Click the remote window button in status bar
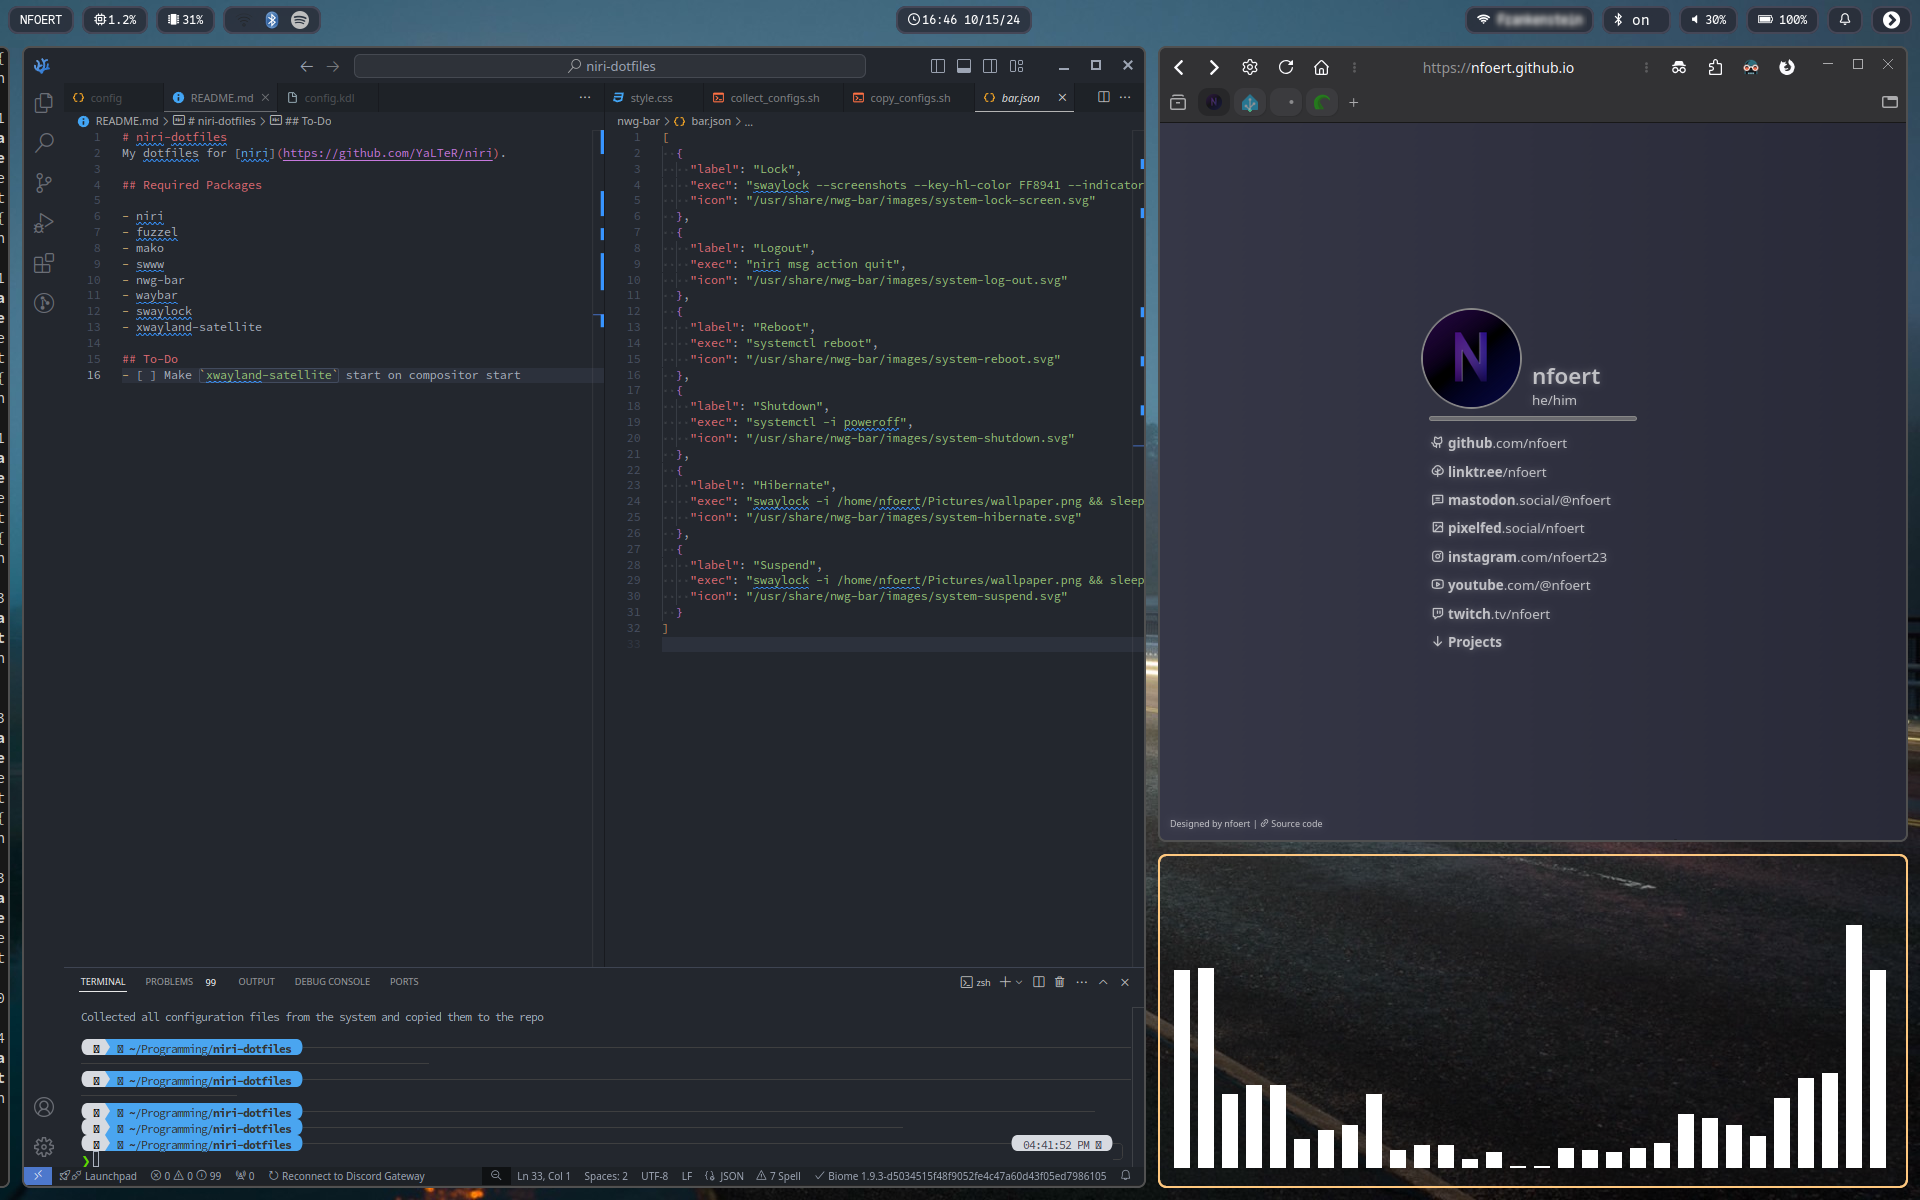 tap(37, 1176)
